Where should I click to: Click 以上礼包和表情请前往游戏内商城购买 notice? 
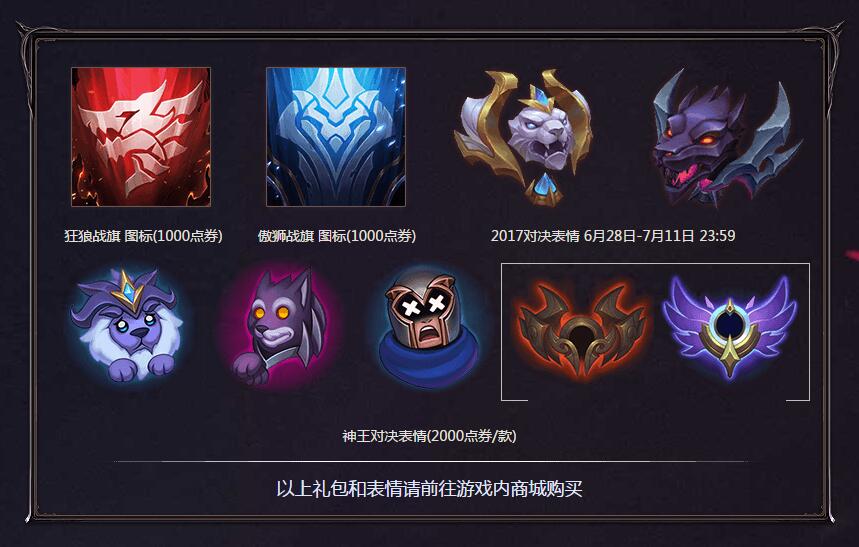pos(429,488)
